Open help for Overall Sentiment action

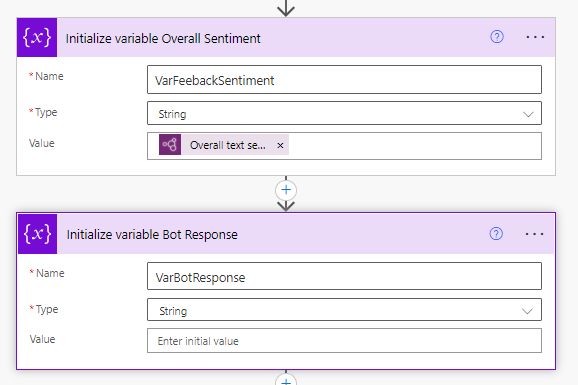click(497, 37)
